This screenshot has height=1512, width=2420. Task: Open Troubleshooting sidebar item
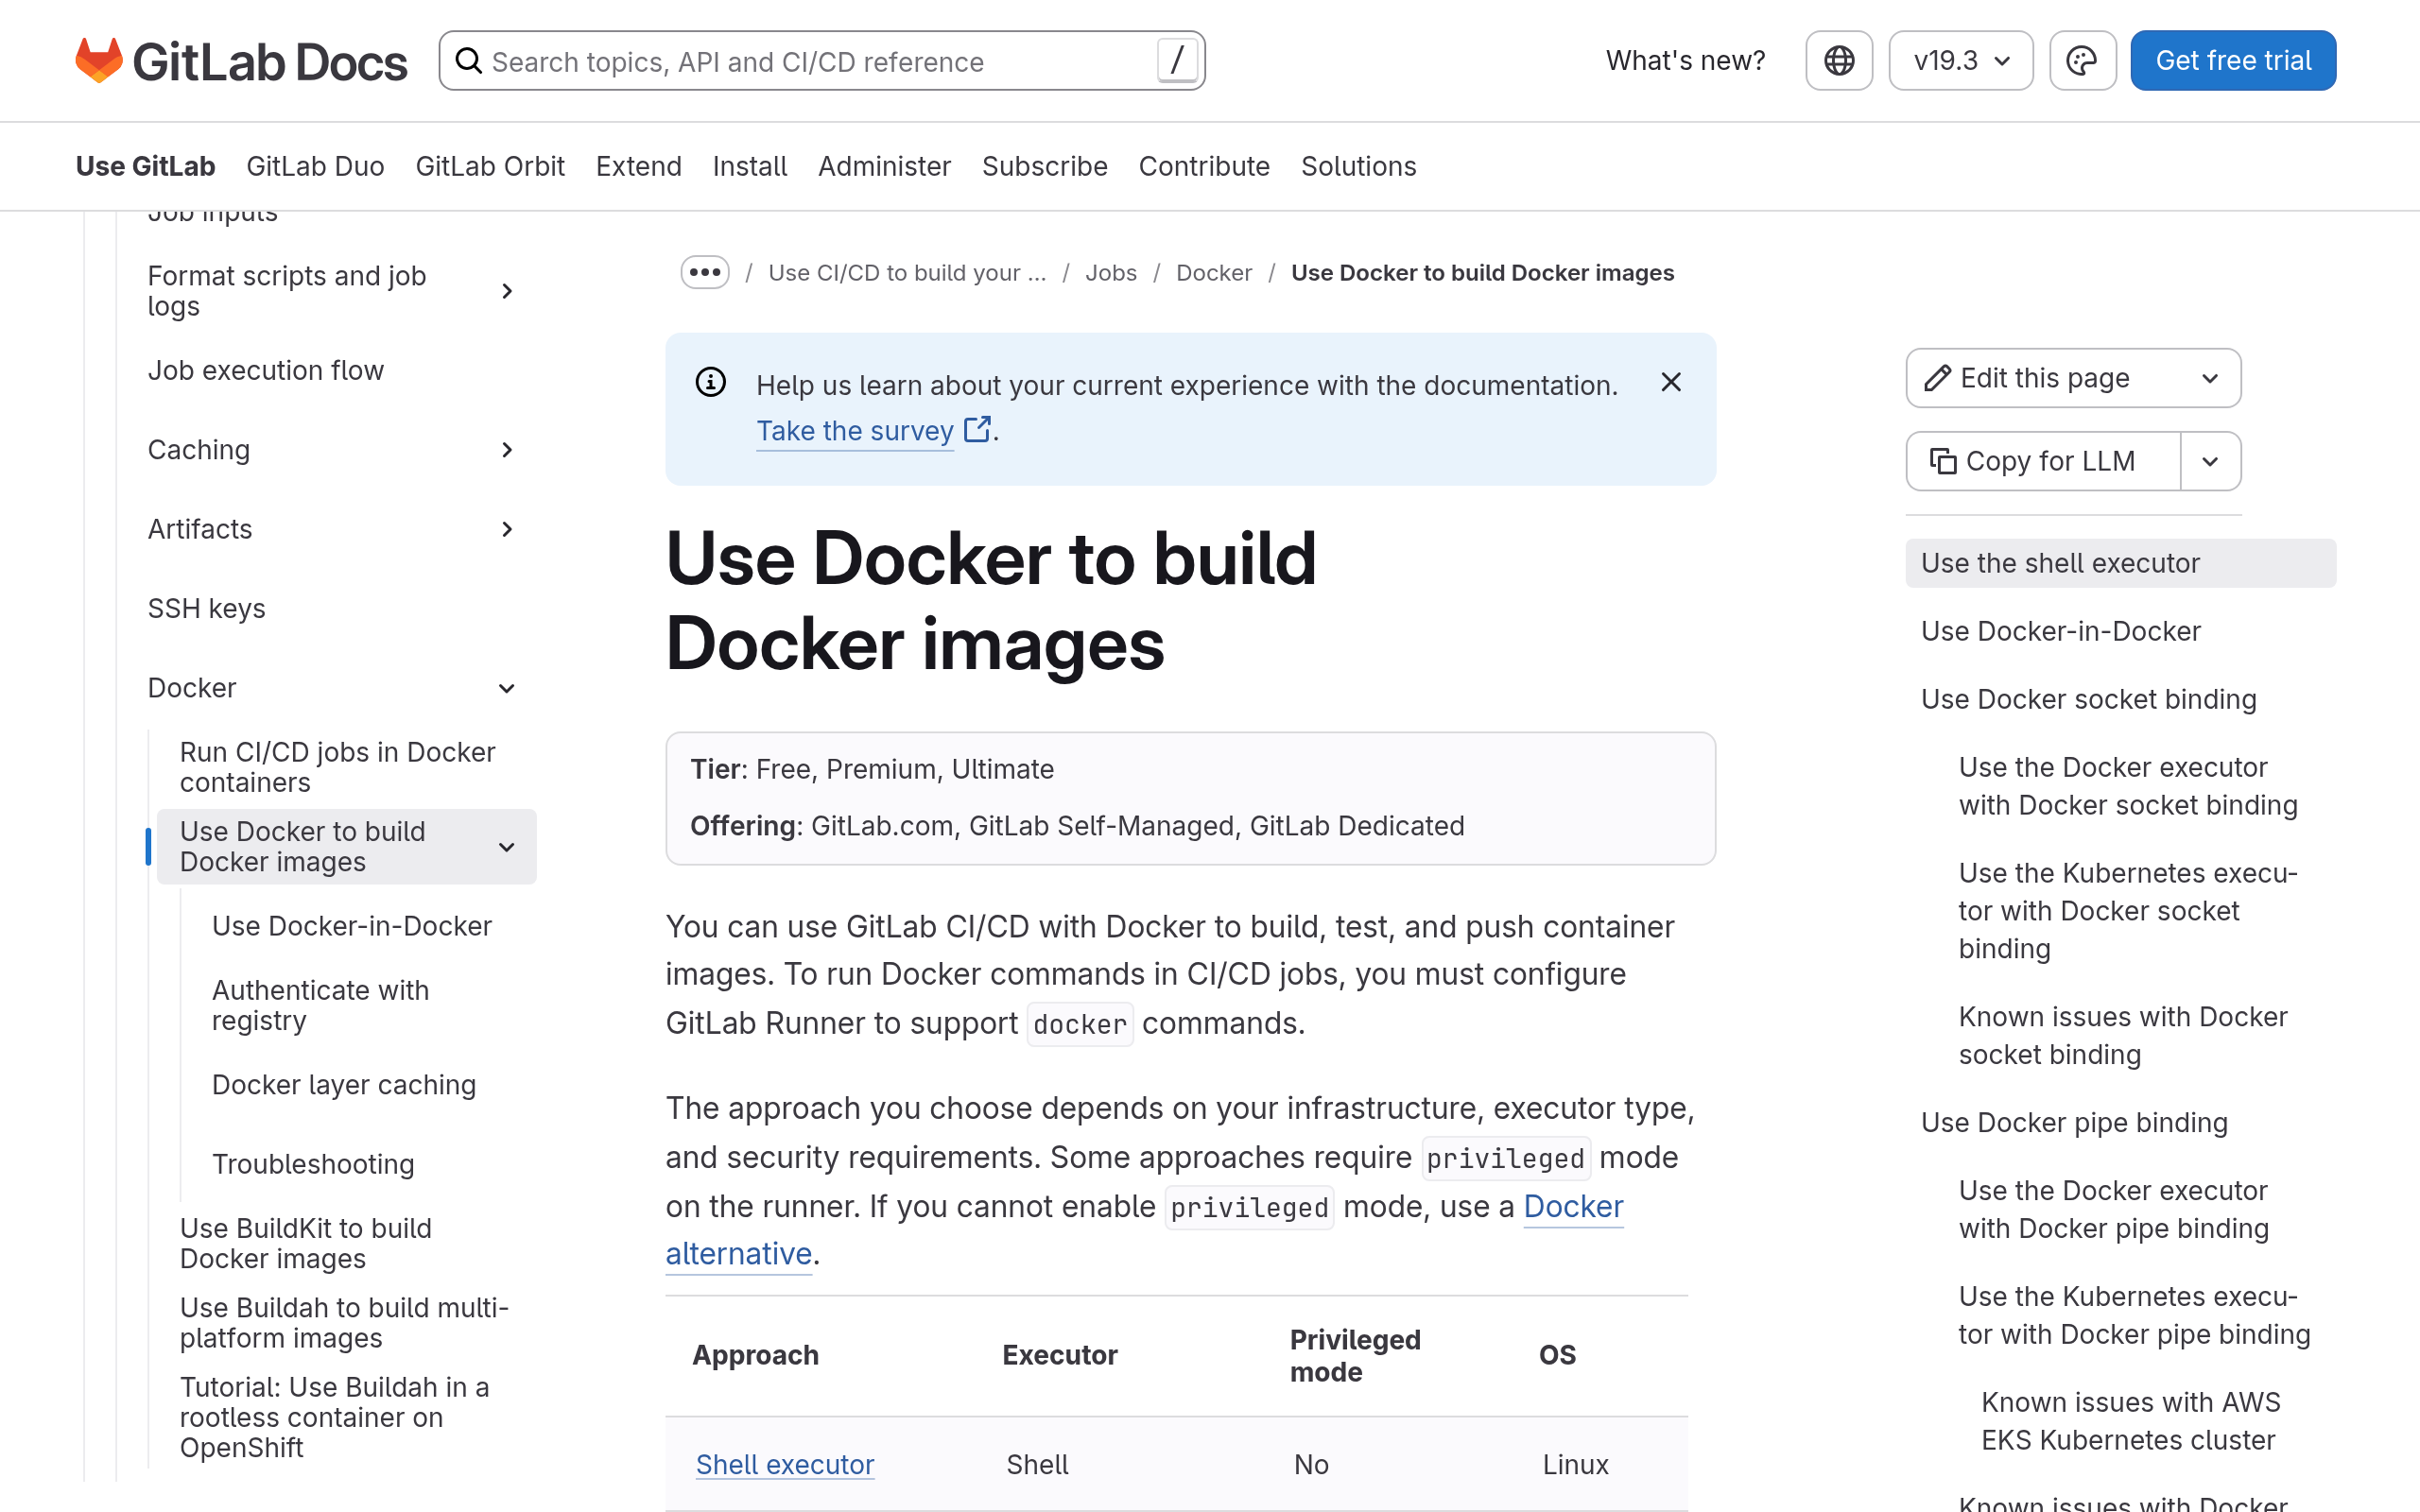coord(313,1164)
